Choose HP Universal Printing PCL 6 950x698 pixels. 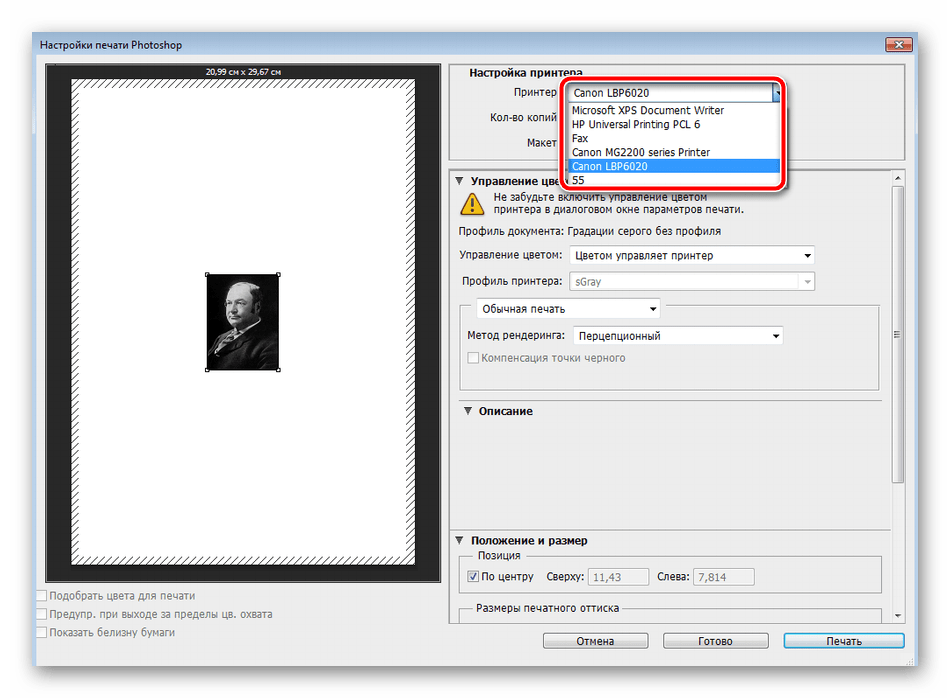coord(635,124)
